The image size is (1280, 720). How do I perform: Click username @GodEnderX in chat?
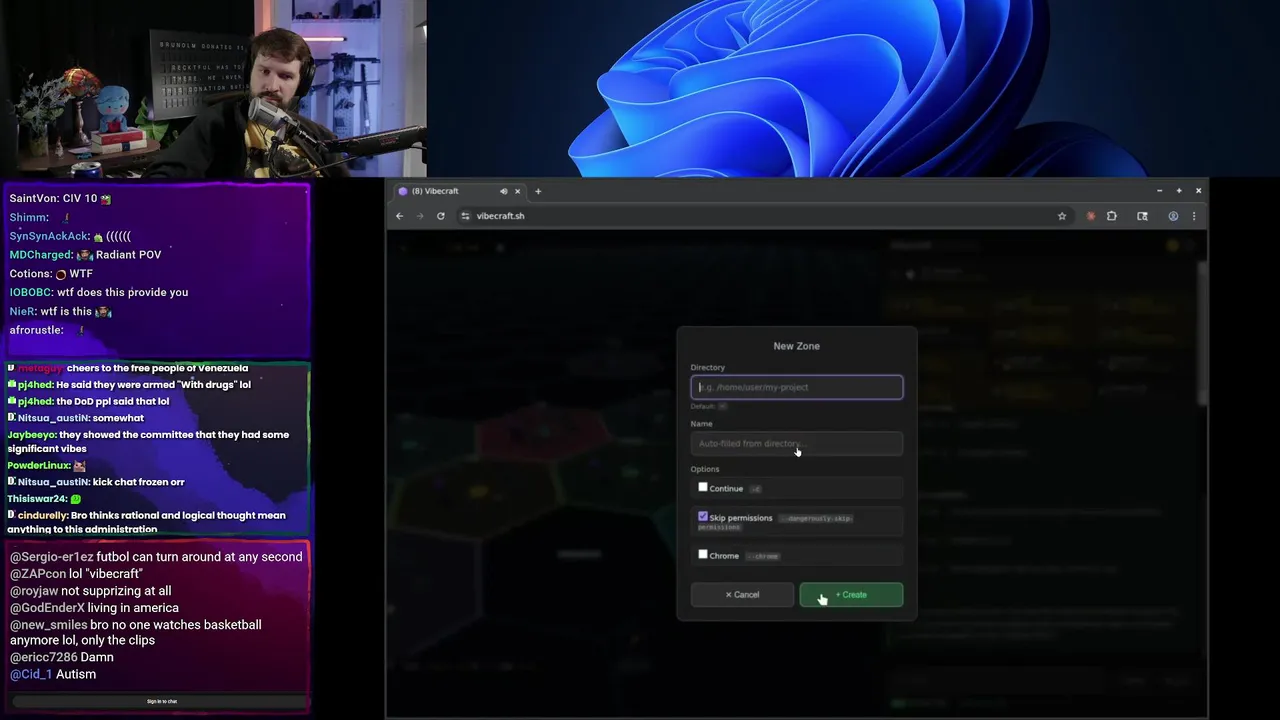tap(47, 608)
